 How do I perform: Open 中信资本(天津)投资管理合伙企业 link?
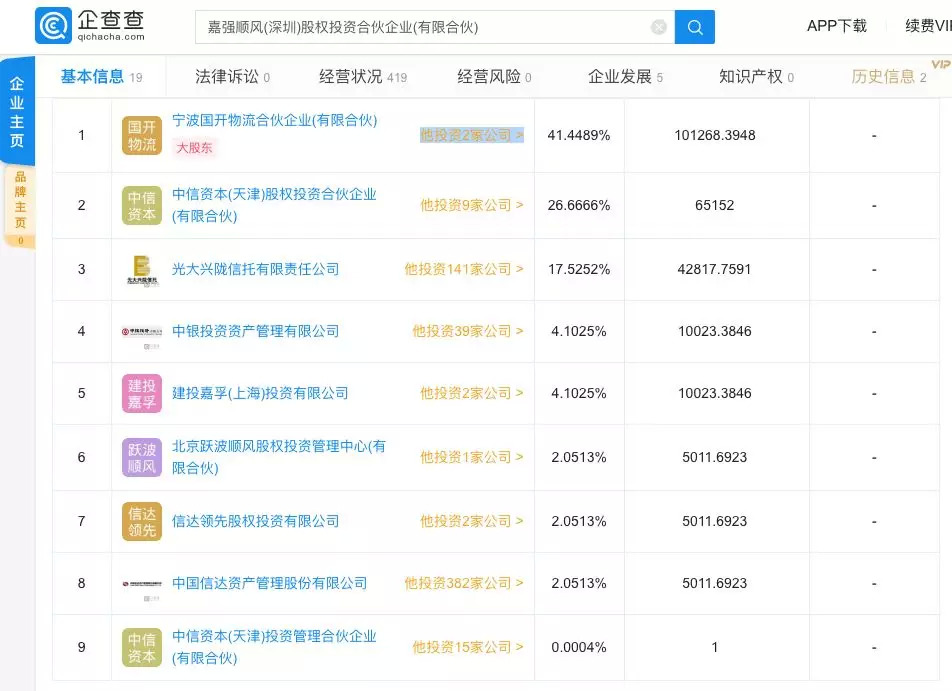[x=274, y=647]
